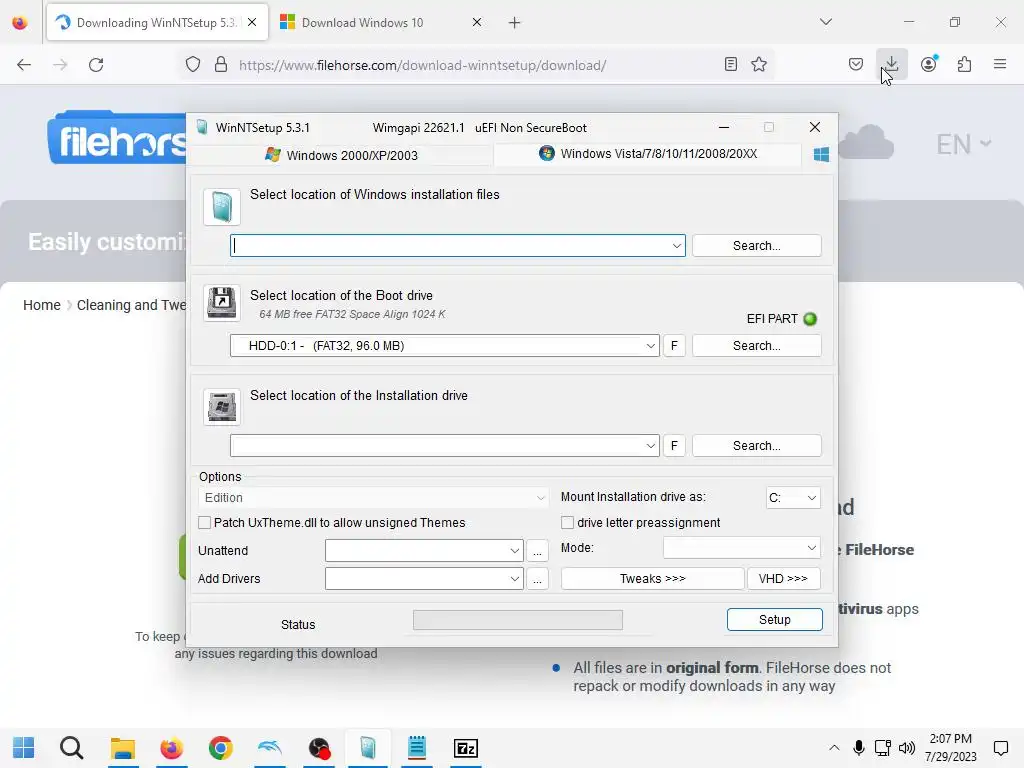Viewport: 1024px width, 768px height.
Task: Click the volume icon in system tray
Action: (x=906, y=748)
